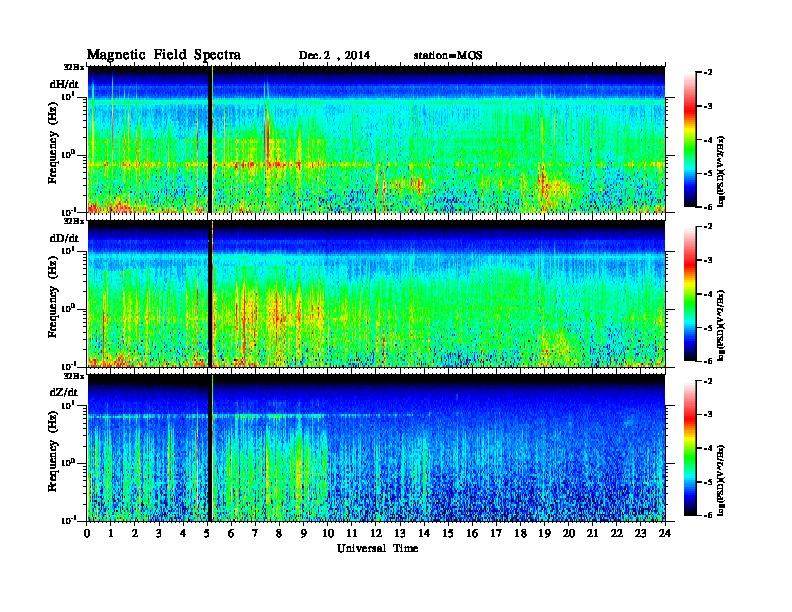Click the "-5" value on dD/dt color scale
The image size is (792, 612).
click(x=708, y=328)
